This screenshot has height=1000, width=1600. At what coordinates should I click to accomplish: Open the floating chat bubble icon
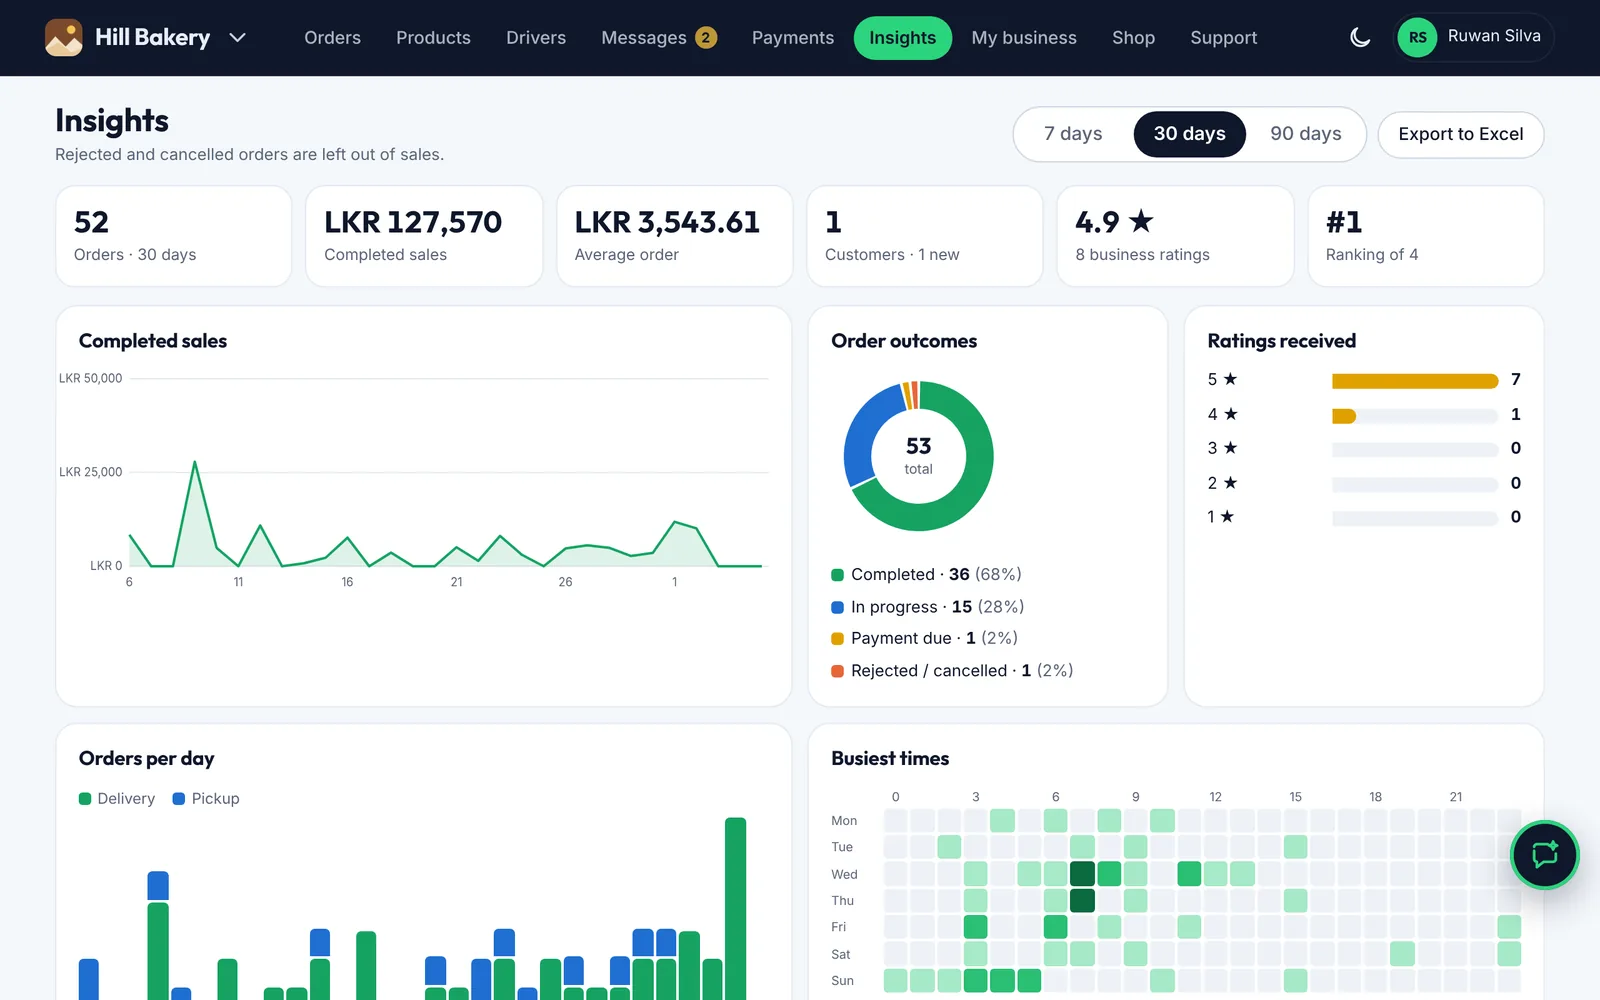(1545, 855)
